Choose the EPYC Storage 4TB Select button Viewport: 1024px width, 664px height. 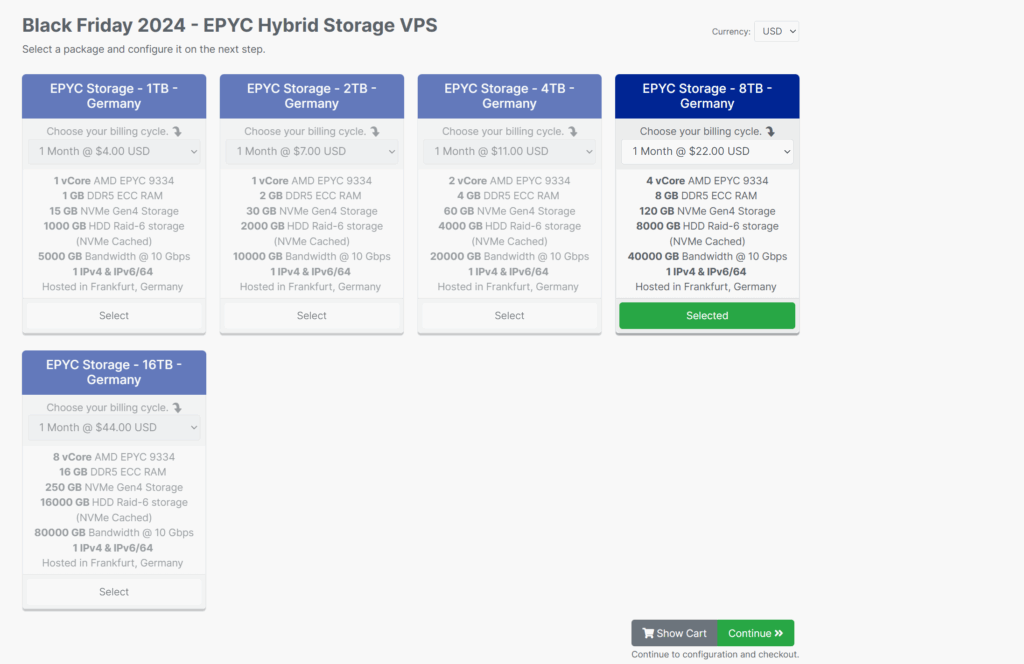(509, 315)
